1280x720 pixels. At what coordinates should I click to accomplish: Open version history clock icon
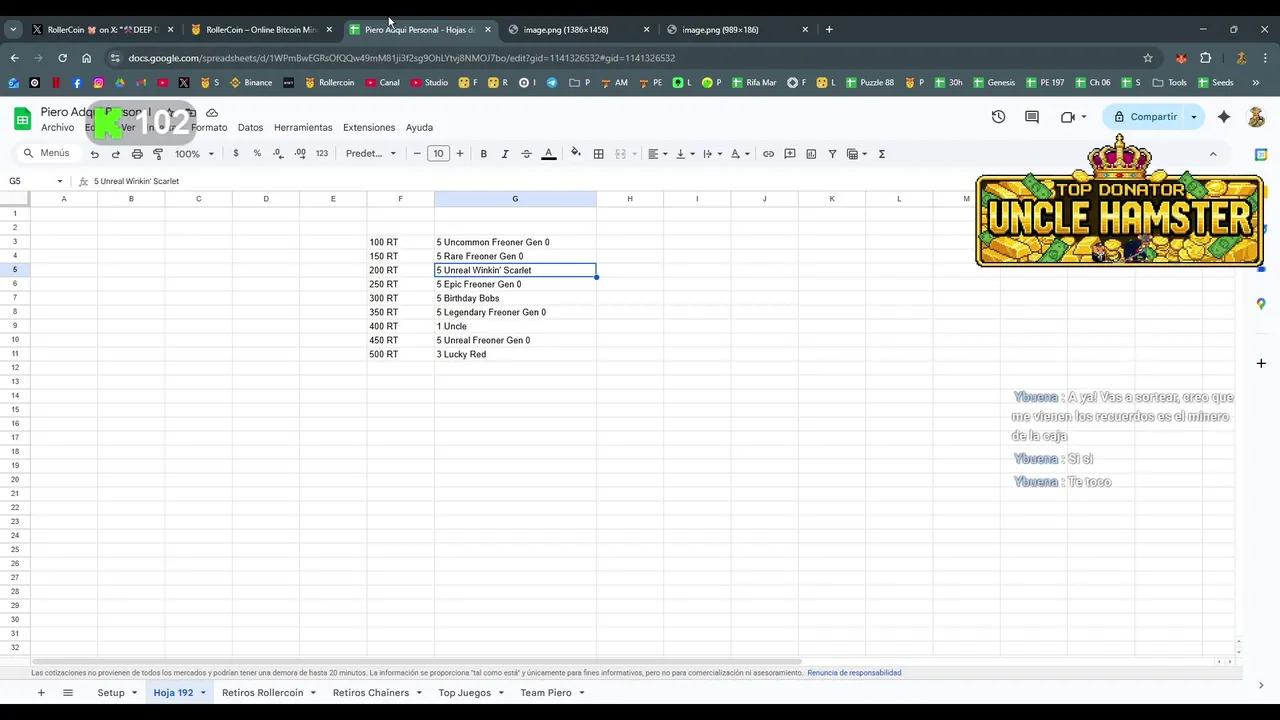click(x=998, y=117)
